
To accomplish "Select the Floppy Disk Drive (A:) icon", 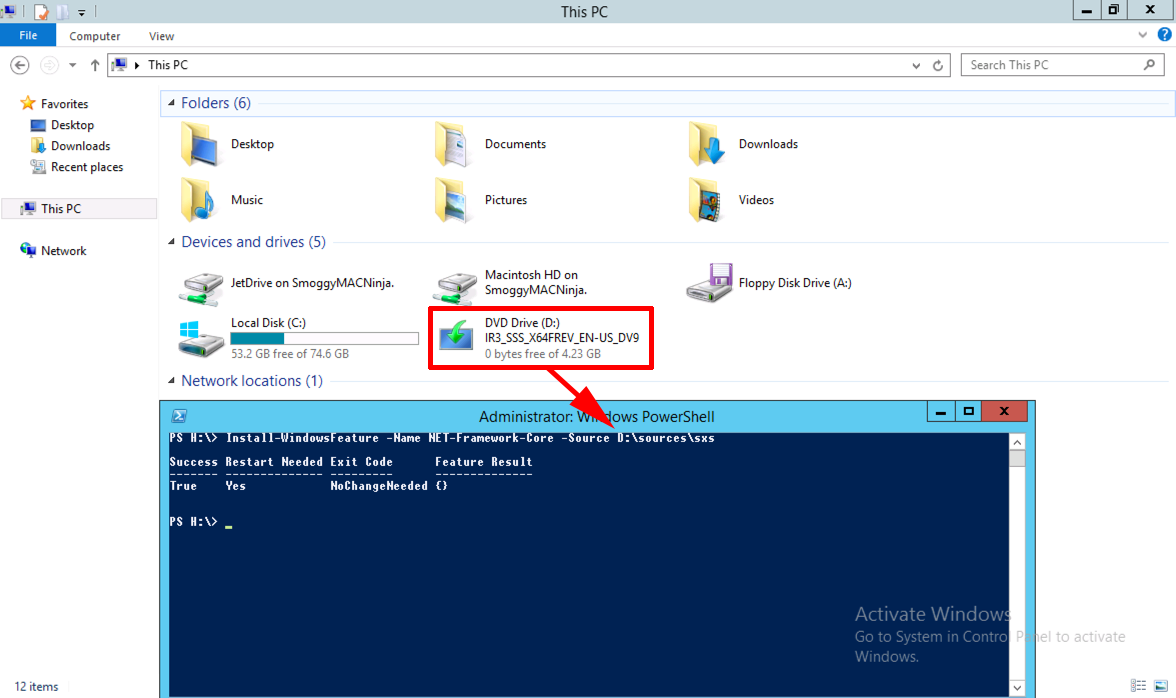I will tap(709, 283).
